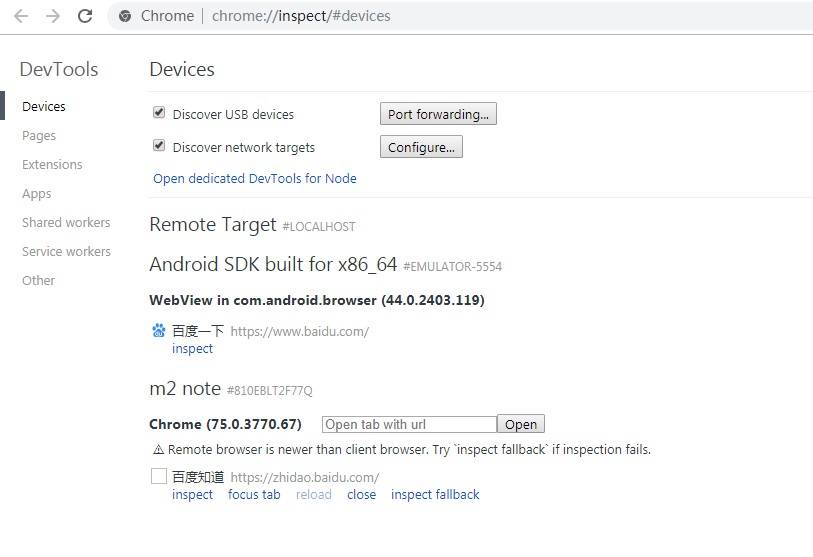Open dedicated DevTools for Node link
Image resolution: width=813 pixels, height=557 pixels.
pos(255,178)
